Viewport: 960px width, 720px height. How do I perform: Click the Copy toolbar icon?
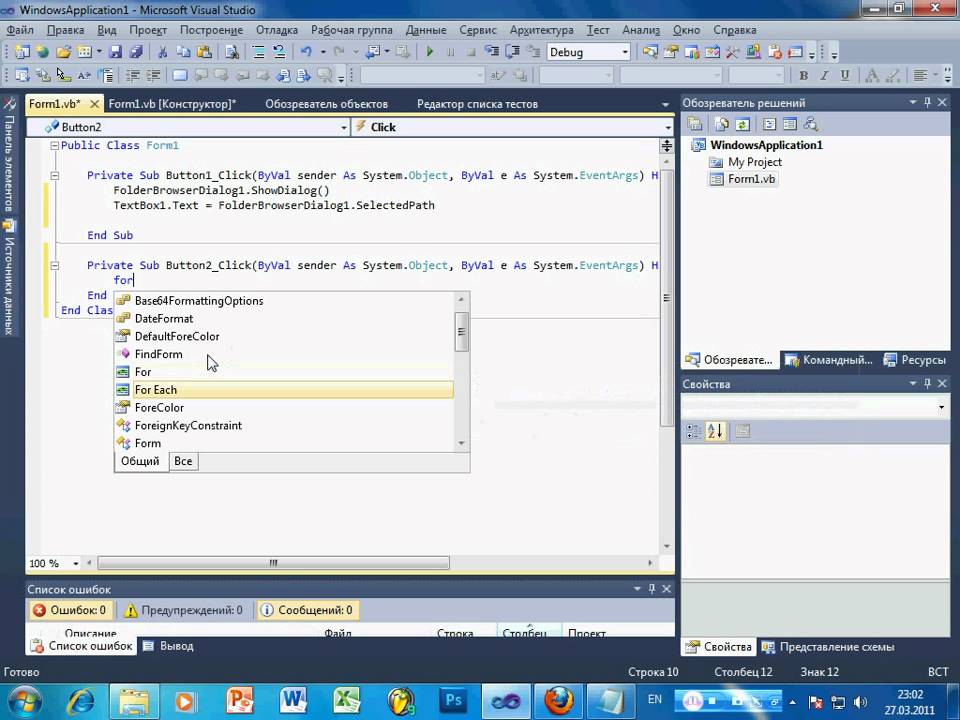pos(183,52)
